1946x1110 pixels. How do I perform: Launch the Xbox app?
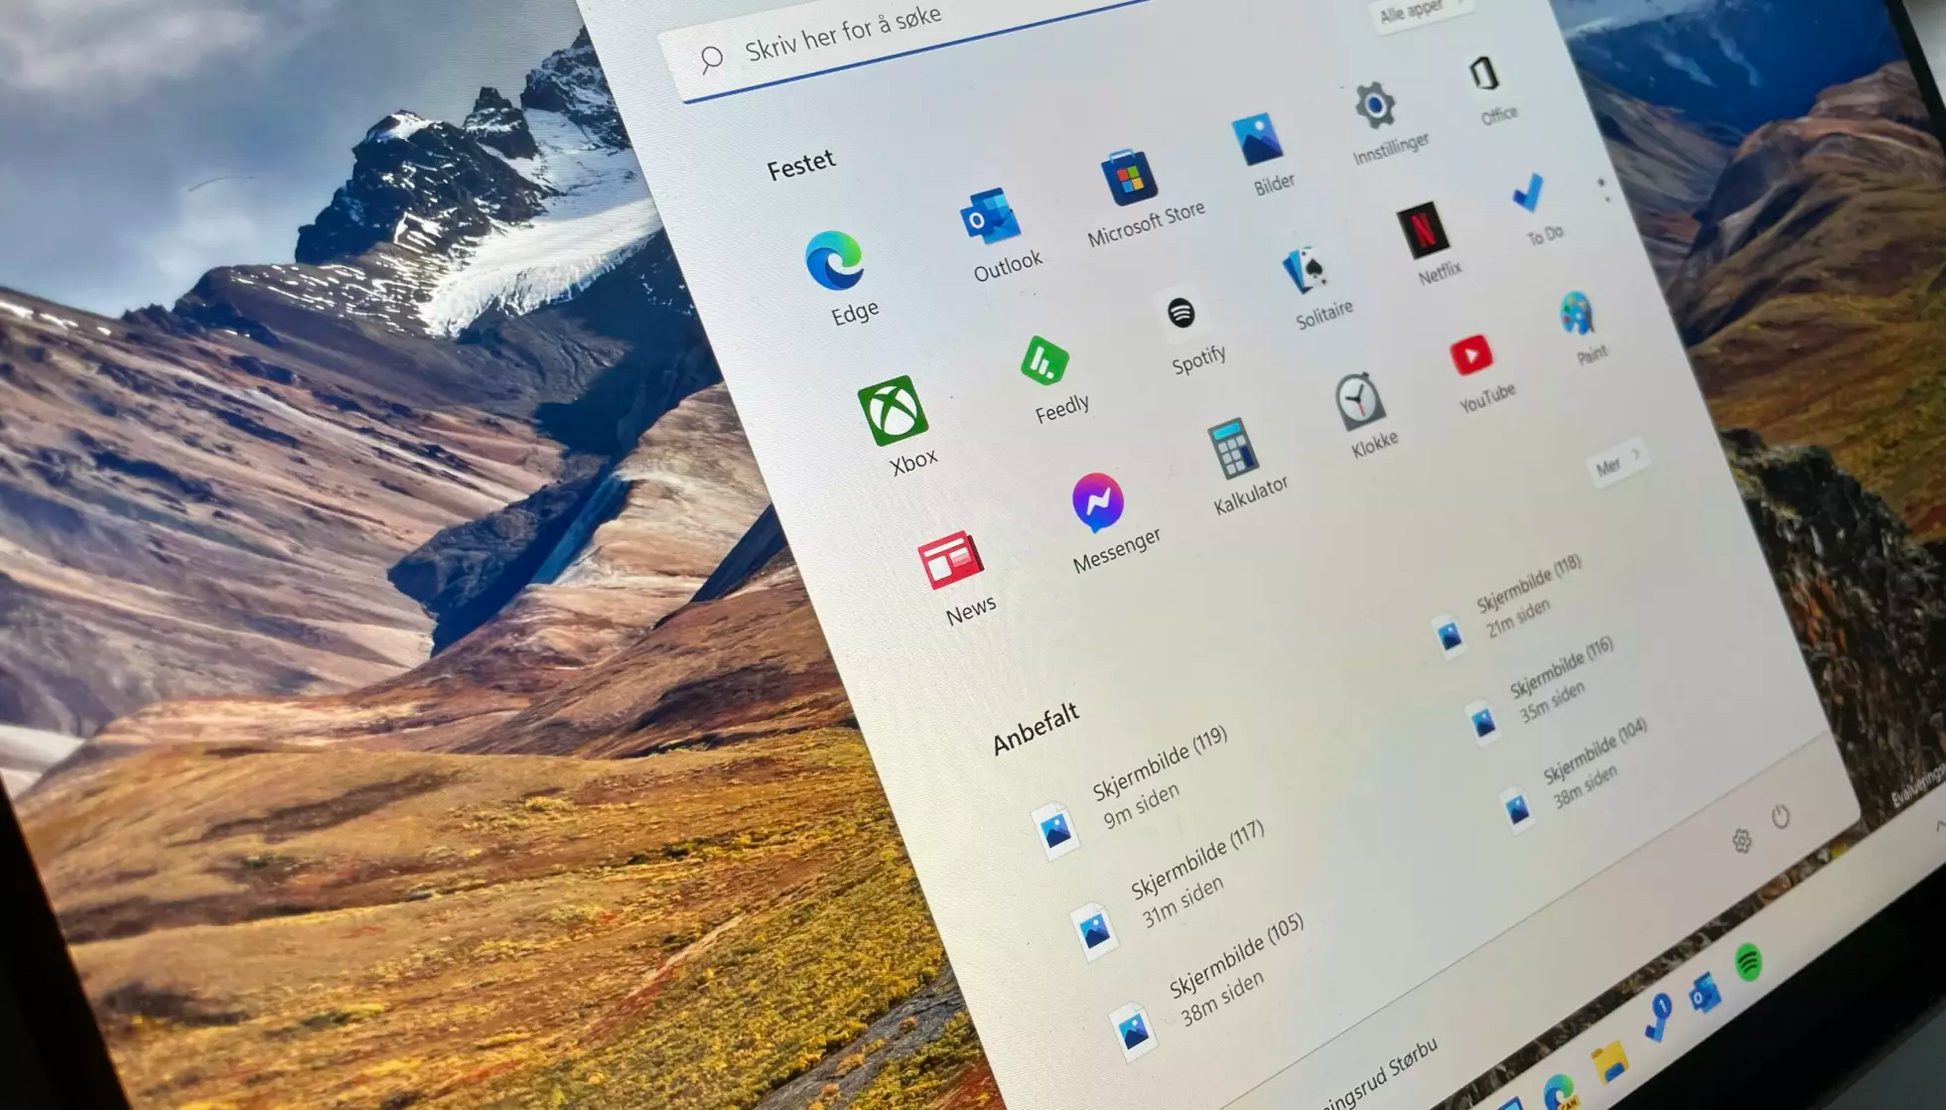[893, 411]
